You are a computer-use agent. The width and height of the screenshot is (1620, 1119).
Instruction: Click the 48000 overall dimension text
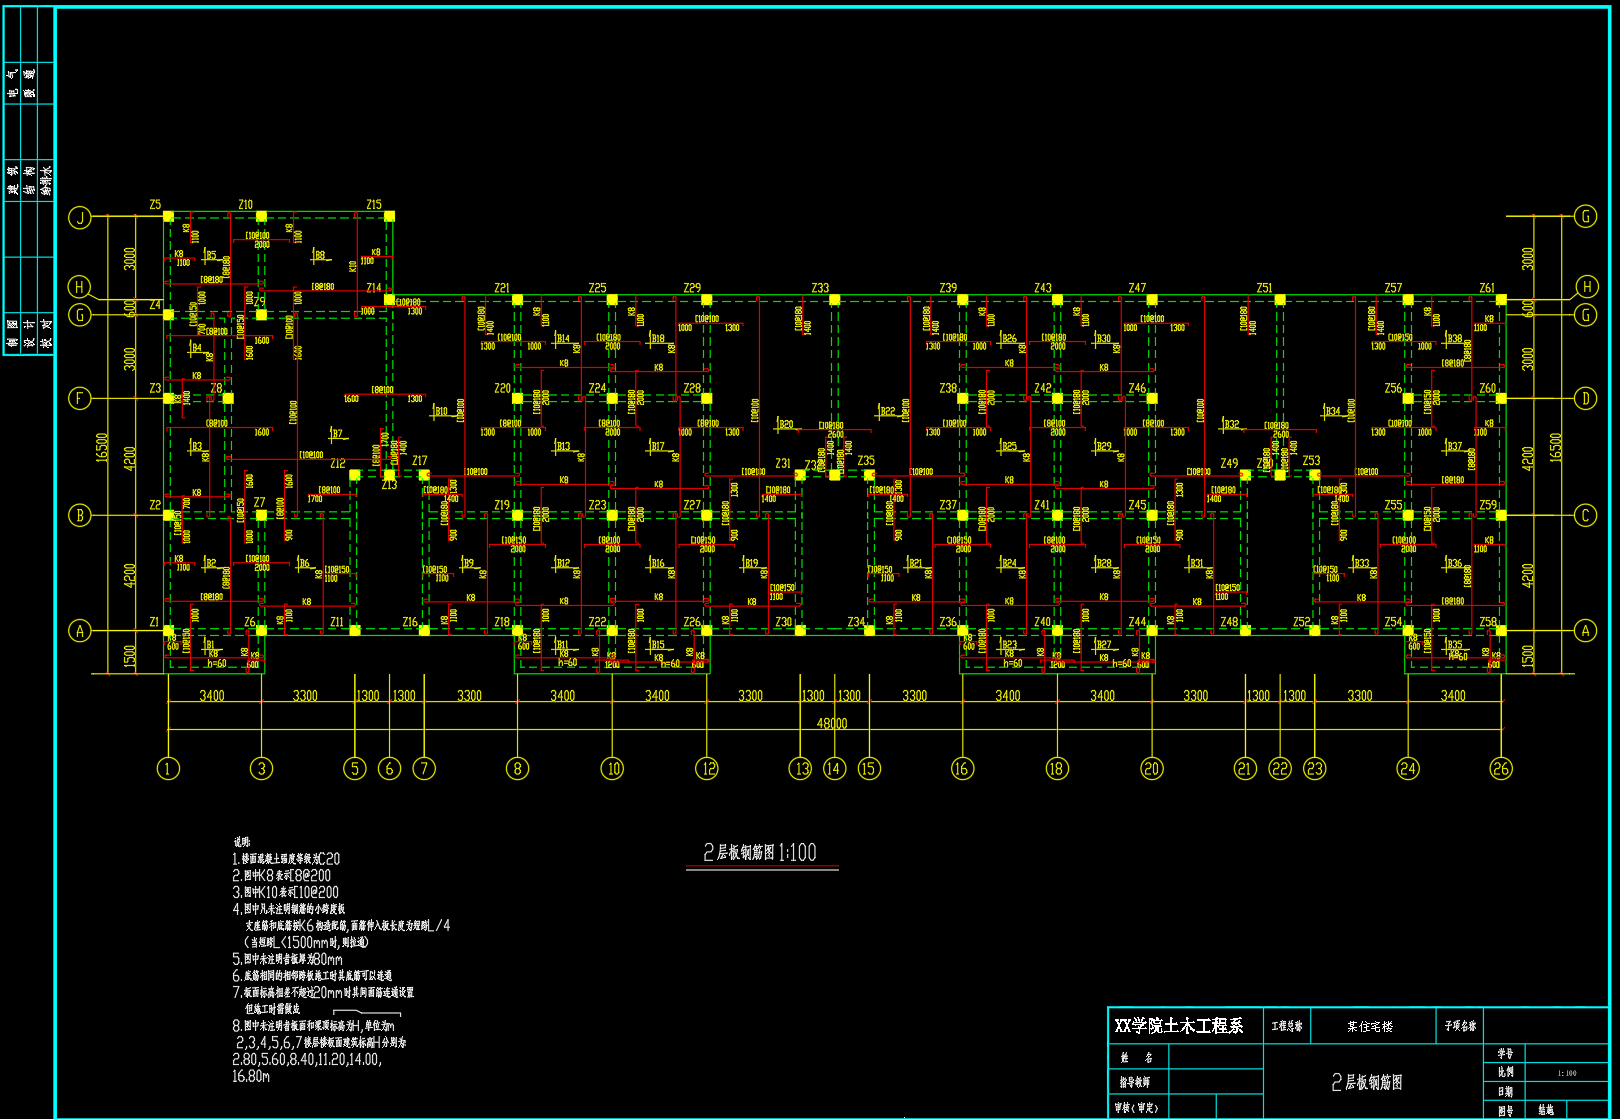(x=831, y=723)
